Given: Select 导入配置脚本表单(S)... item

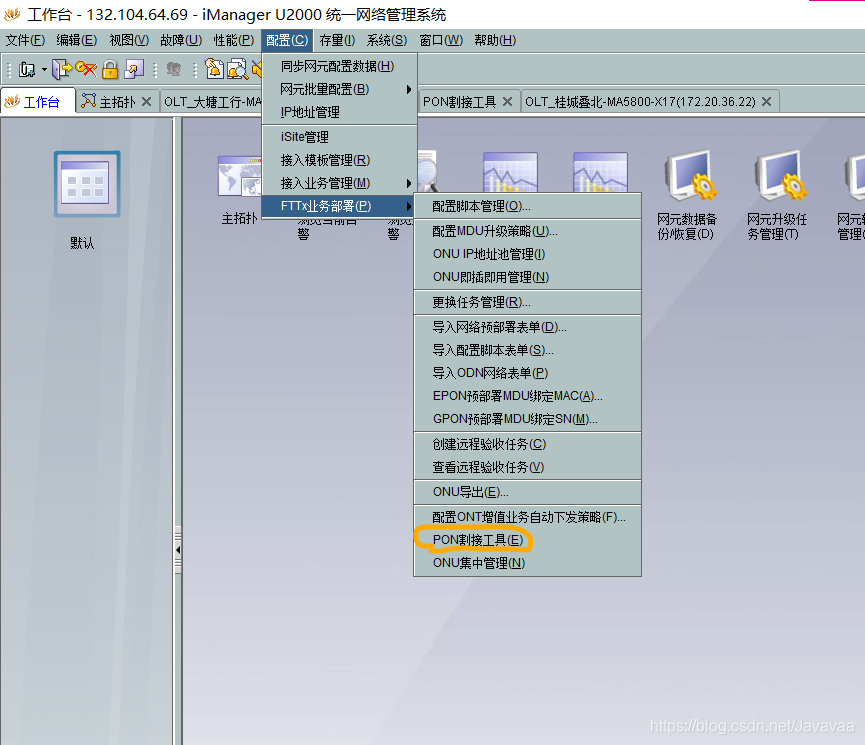Looking at the screenshot, I should point(527,350).
